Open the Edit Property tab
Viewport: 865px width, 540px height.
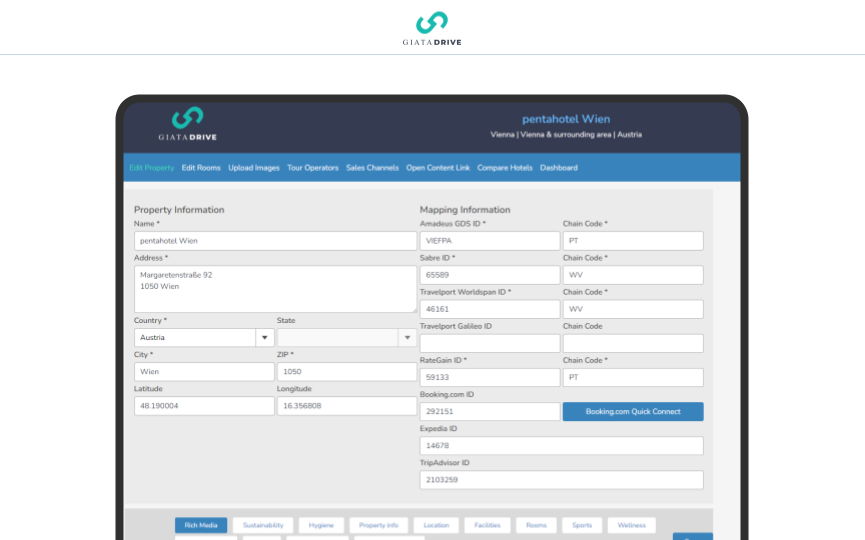point(152,168)
